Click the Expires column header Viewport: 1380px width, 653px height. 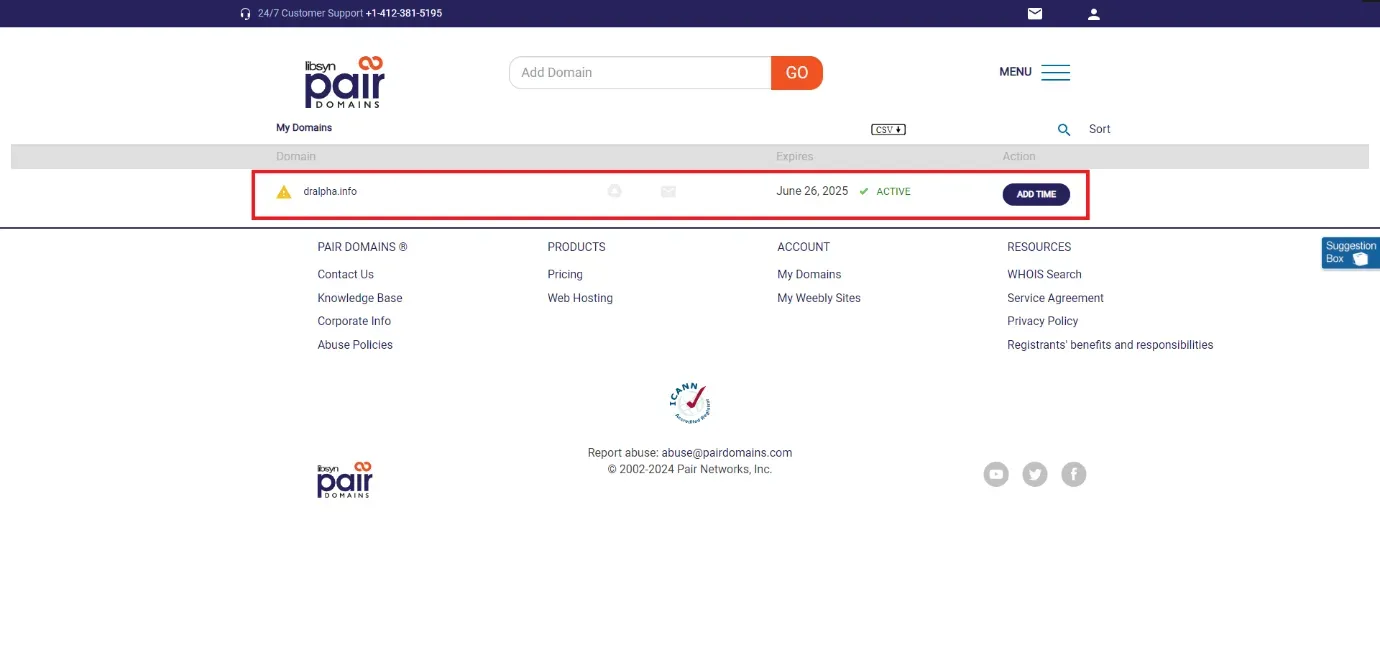pyautogui.click(x=795, y=157)
